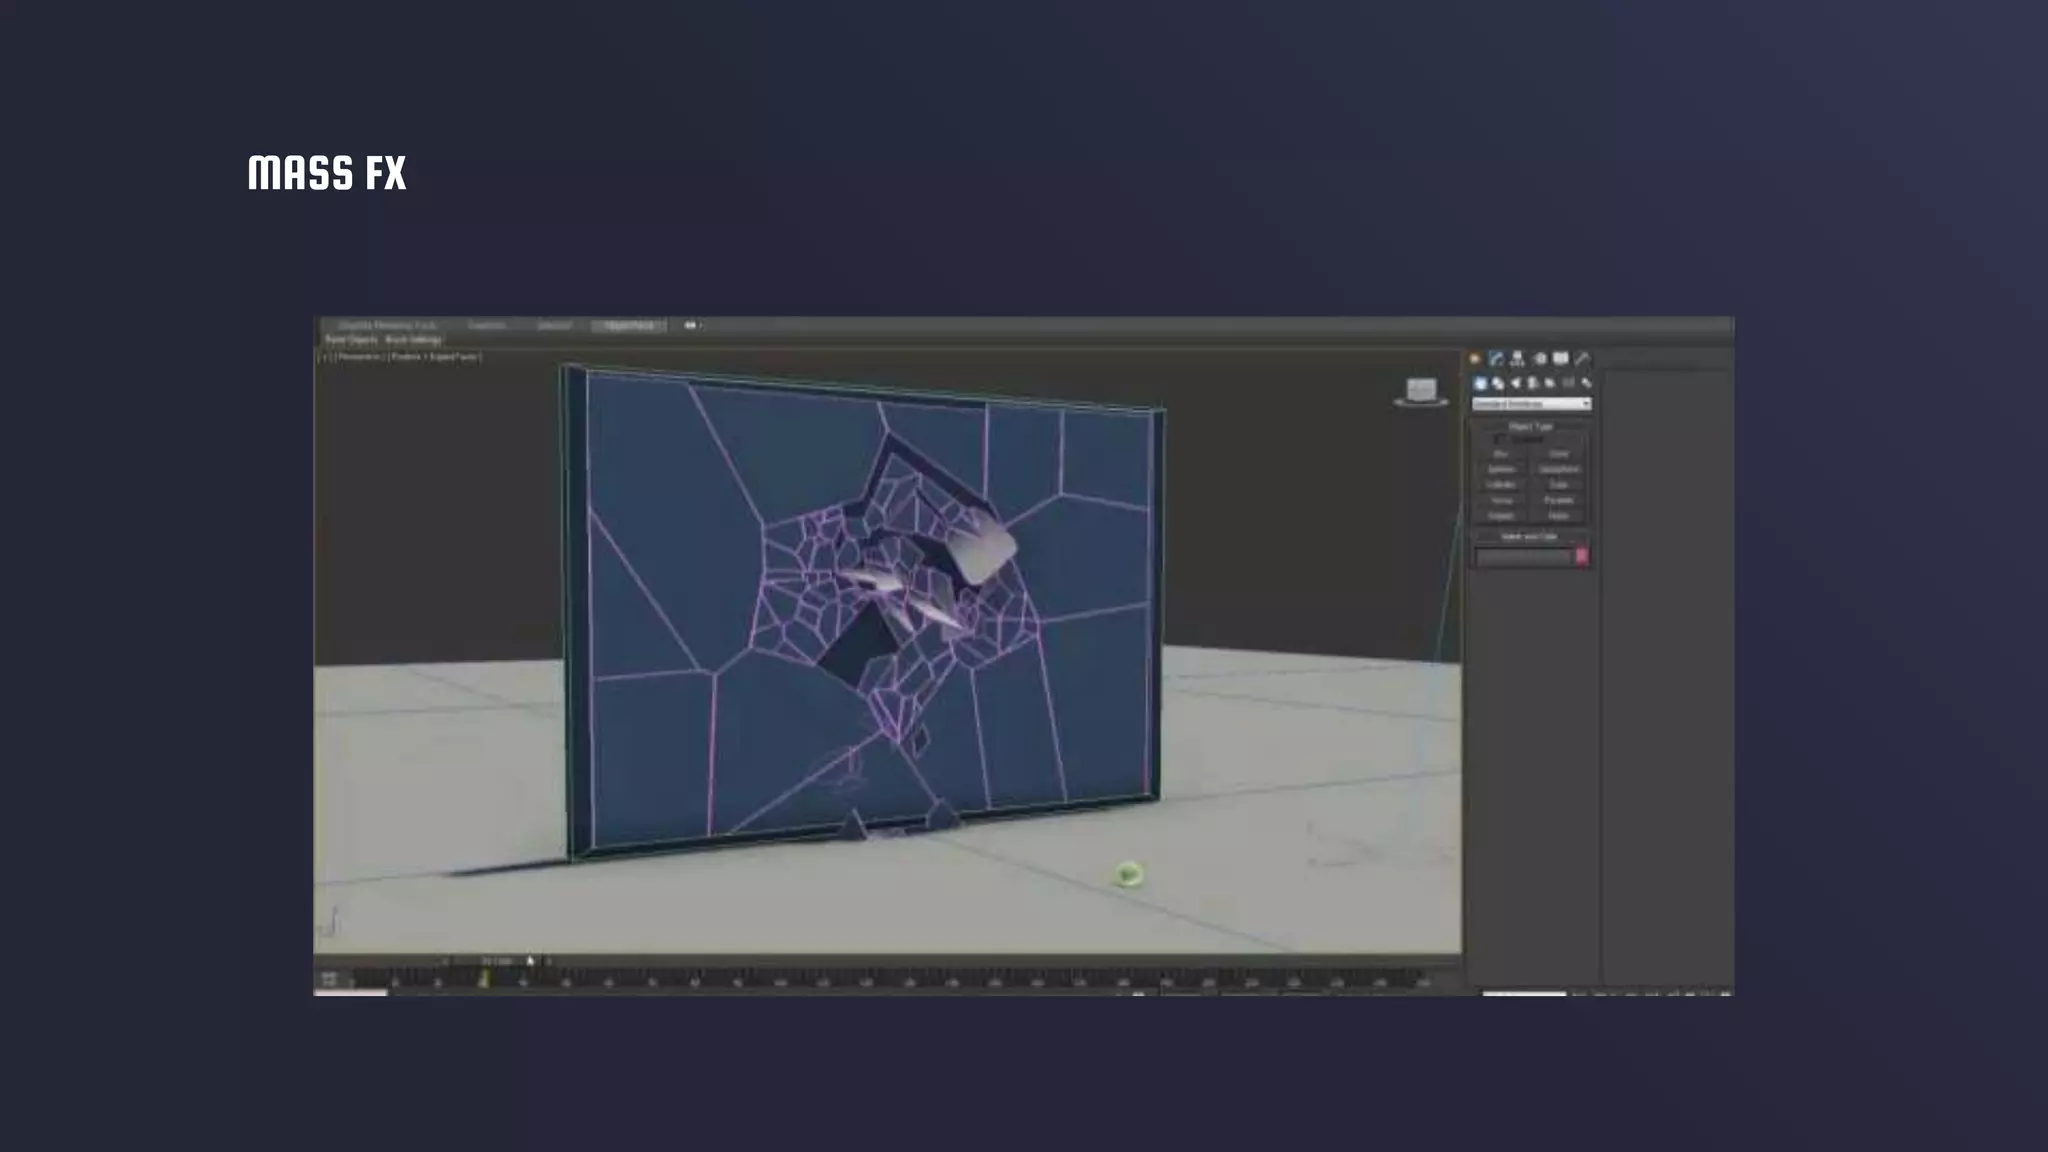2048x1152 pixels.
Task: Open the Hierarchy panel icon
Action: pyautogui.click(x=1517, y=359)
